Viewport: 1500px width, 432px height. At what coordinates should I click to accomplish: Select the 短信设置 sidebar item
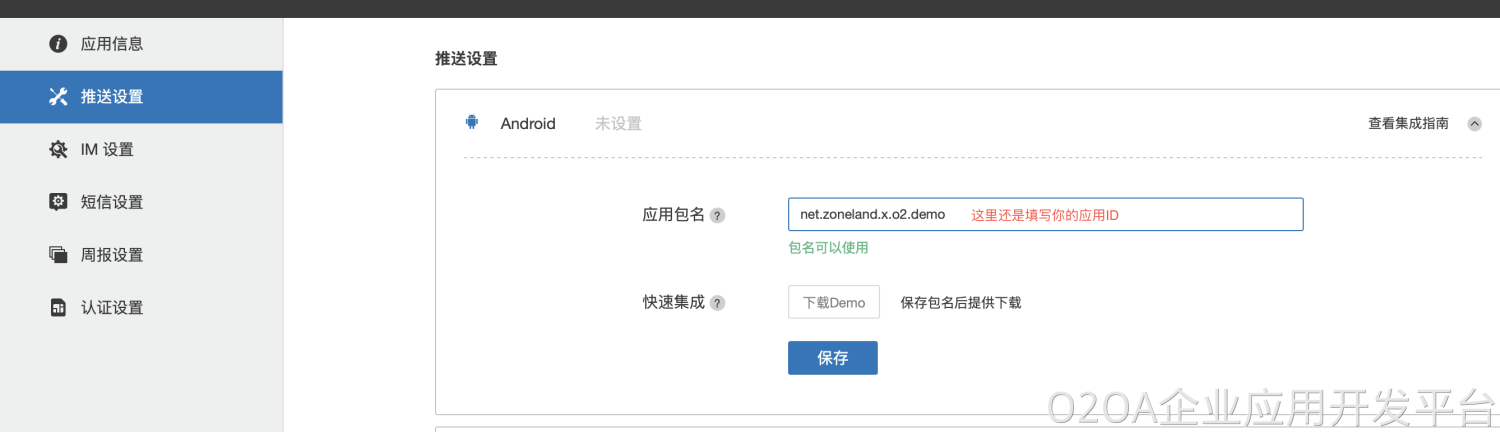click(x=112, y=202)
